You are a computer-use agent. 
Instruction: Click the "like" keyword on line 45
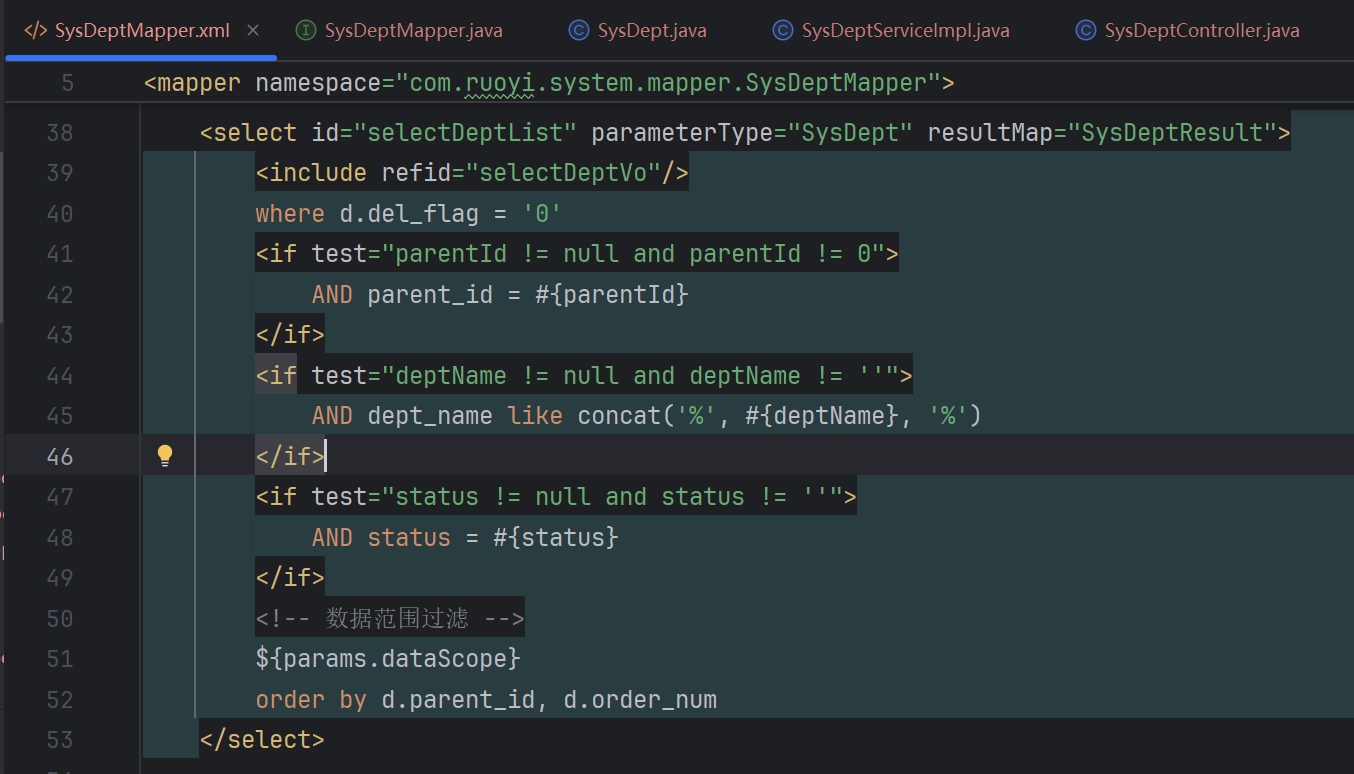[x=535, y=416]
